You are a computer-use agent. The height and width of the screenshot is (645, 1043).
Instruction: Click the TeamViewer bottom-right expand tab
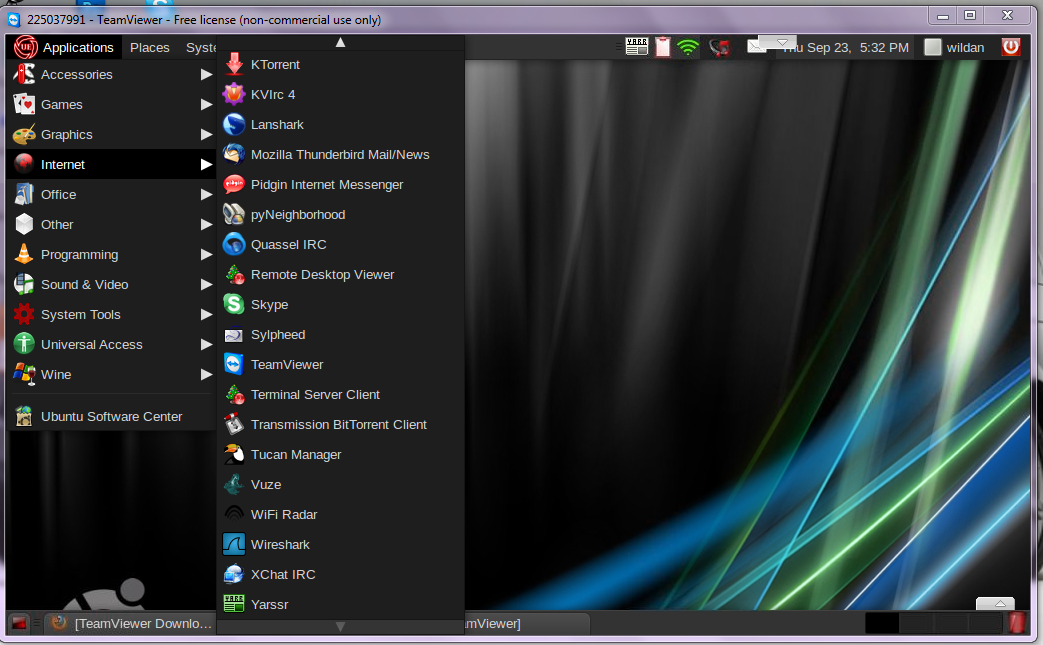995,604
